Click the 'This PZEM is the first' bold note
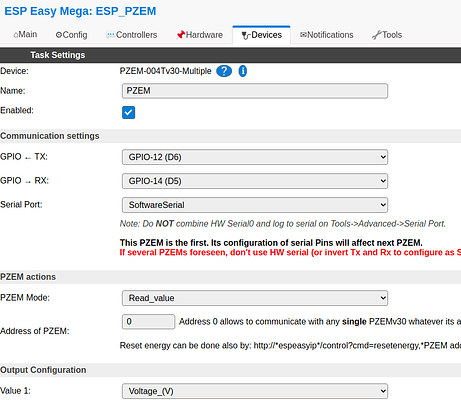 pos(271,243)
